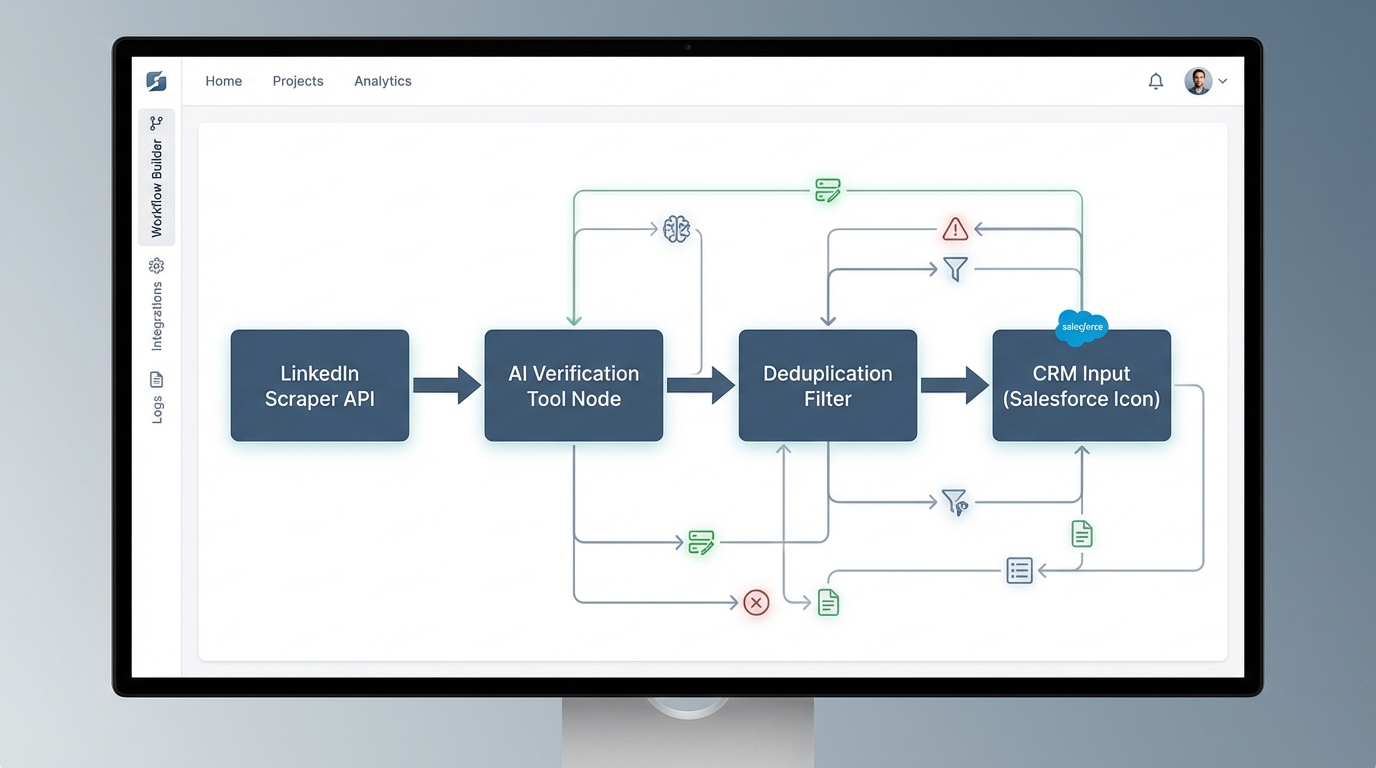This screenshot has height=768, width=1376.
Task: Open the Logs sidebar tab
Action: (x=156, y=397)
